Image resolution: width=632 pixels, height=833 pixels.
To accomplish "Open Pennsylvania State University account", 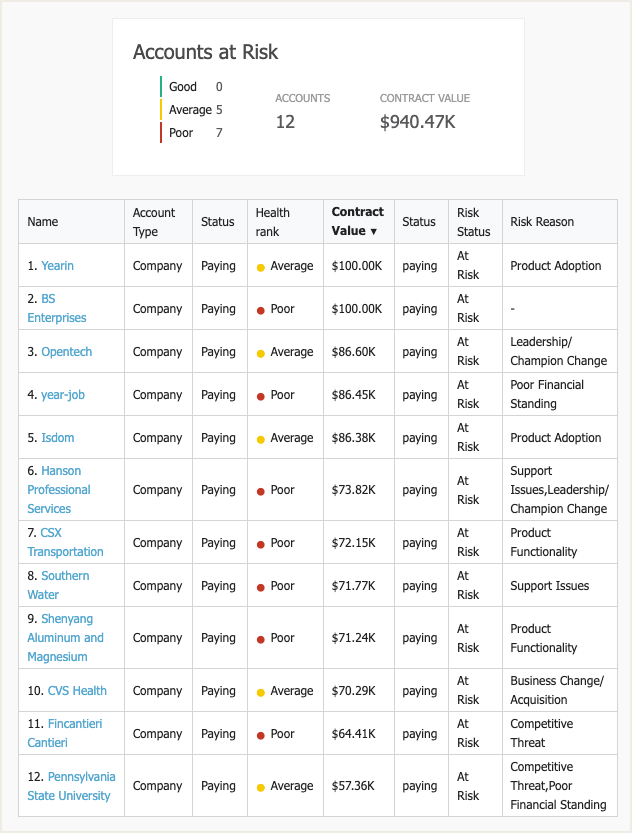I will tap(70, 786).
